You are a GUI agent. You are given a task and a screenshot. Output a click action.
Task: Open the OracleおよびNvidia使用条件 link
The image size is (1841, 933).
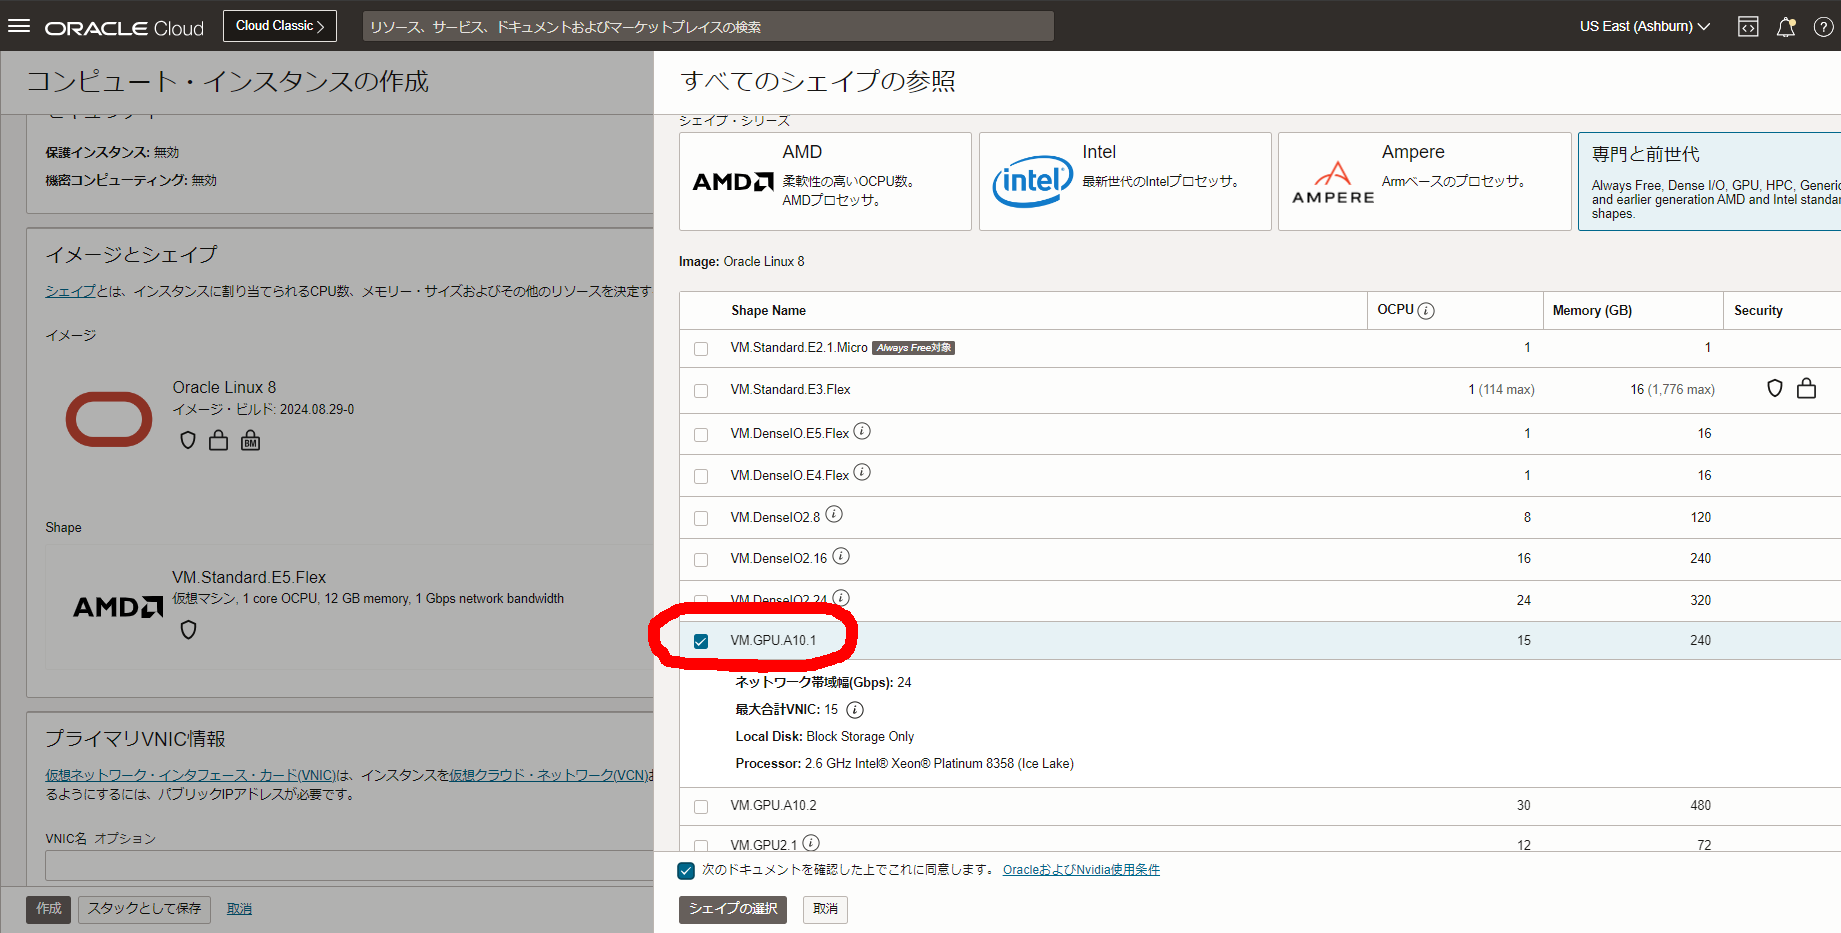[1081, 869]
